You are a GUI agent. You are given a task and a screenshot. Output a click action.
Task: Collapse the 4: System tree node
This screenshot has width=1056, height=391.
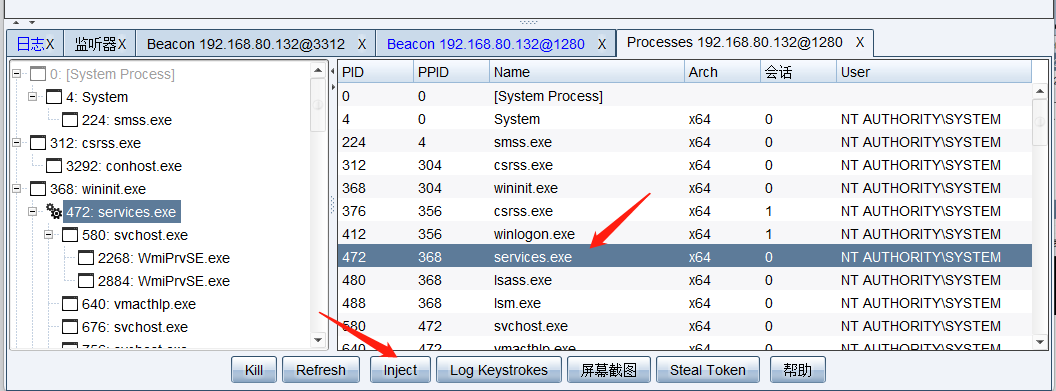coord(33,97)
